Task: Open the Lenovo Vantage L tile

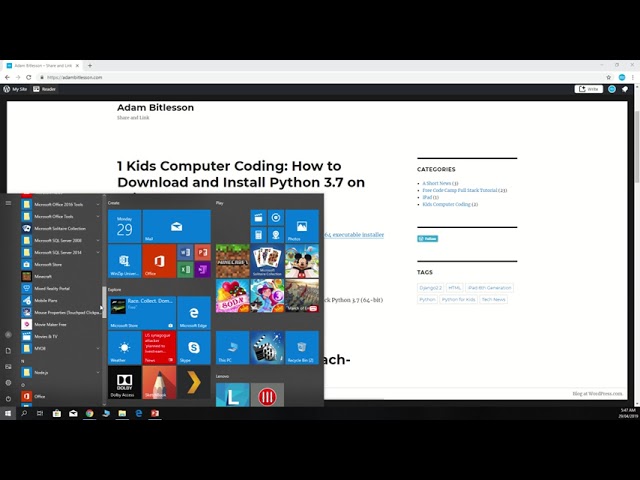Action: 233,395
